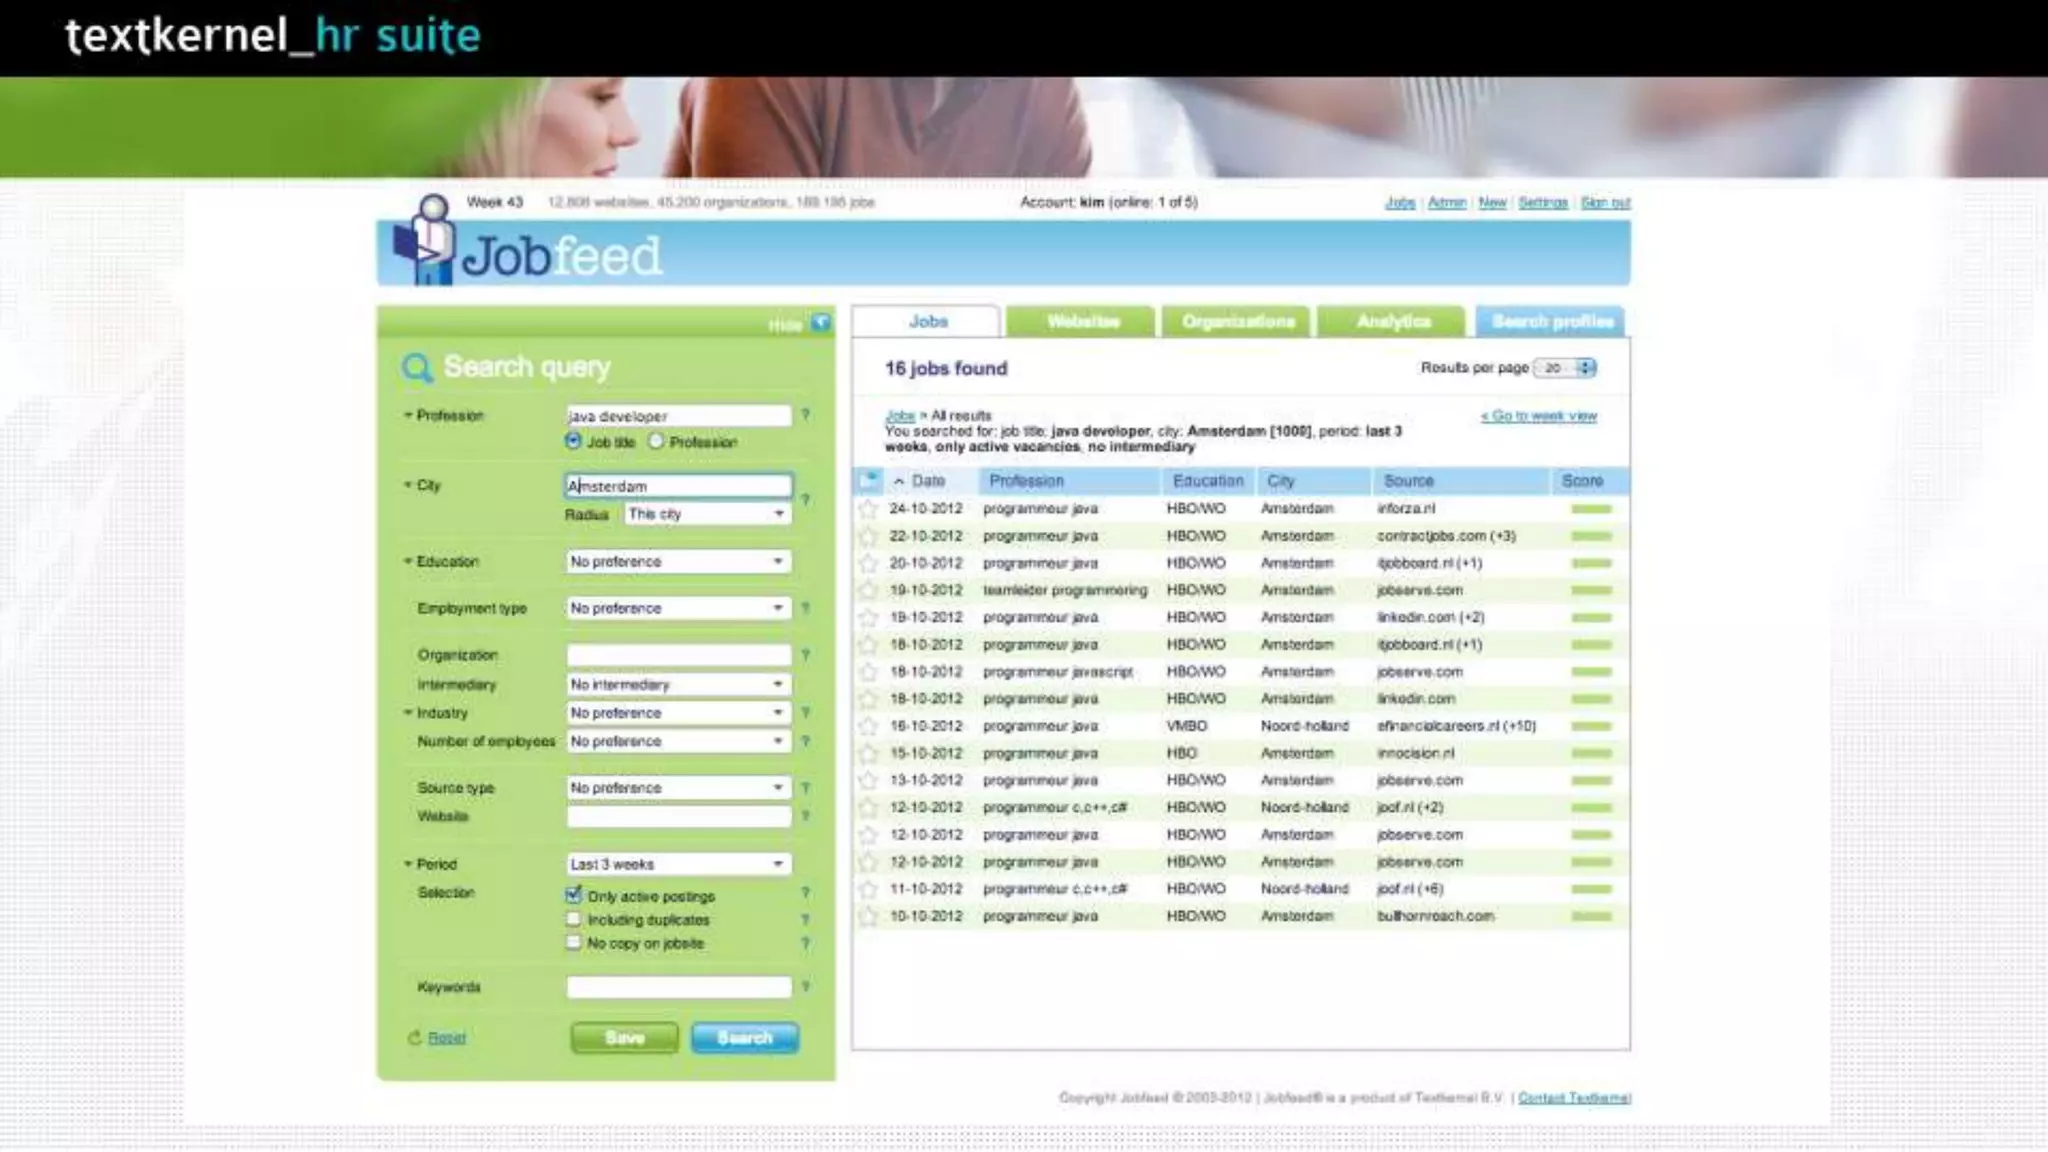Image resolution: width=2048 pixels, height=1152 pixels.
Task: Open the Settings link
Action: [x=1543, y=202]
